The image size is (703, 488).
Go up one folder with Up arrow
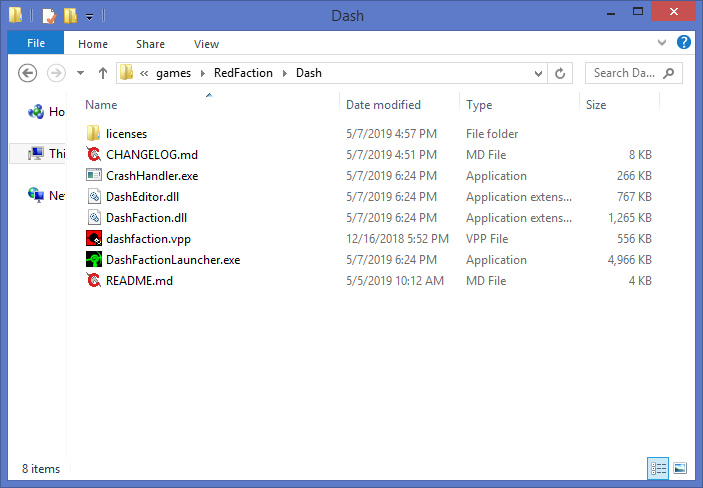click(x=102, y=73)
